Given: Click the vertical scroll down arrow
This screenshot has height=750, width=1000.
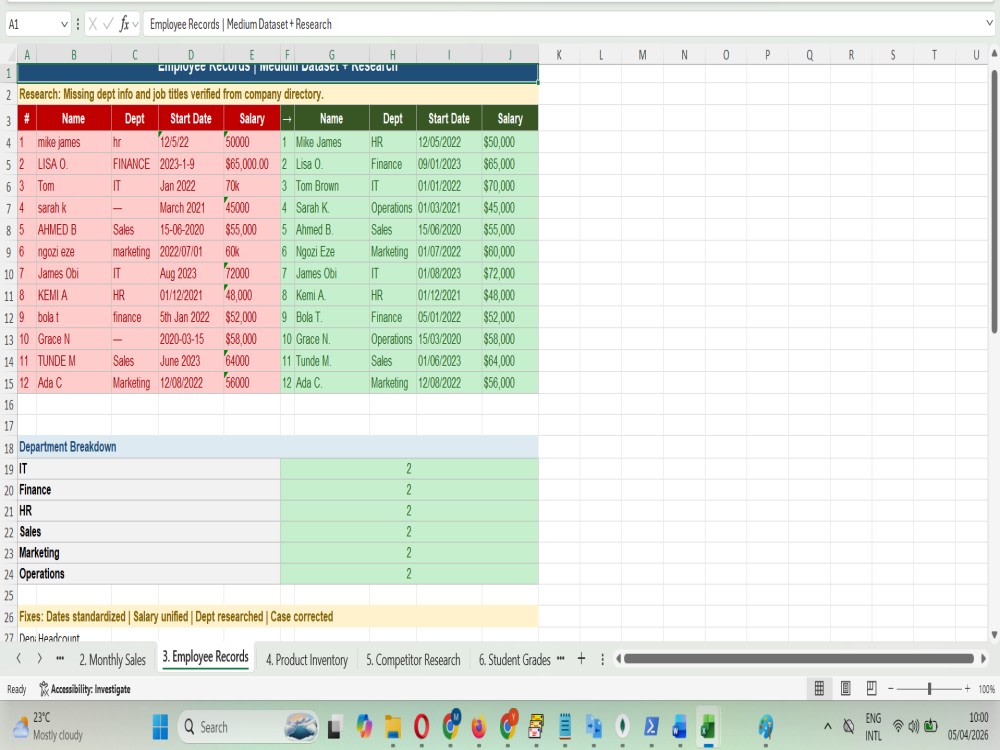Looking at the screenshot, I should pos(994,635).
